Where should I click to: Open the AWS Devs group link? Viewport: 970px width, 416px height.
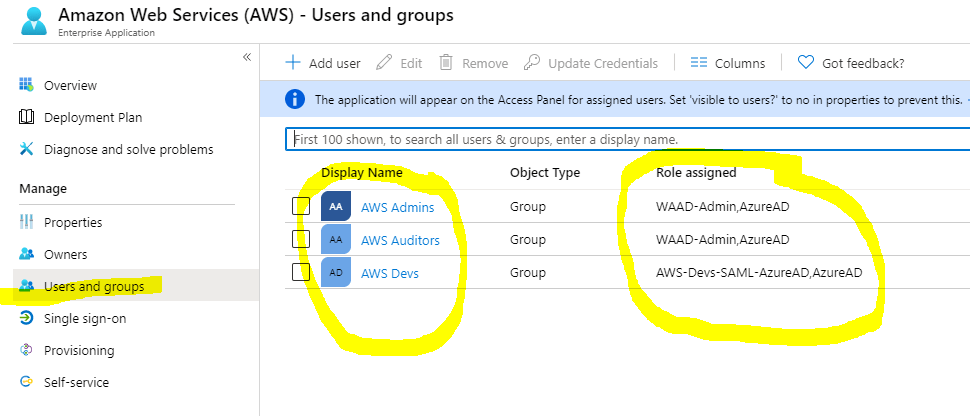(389, 273)
